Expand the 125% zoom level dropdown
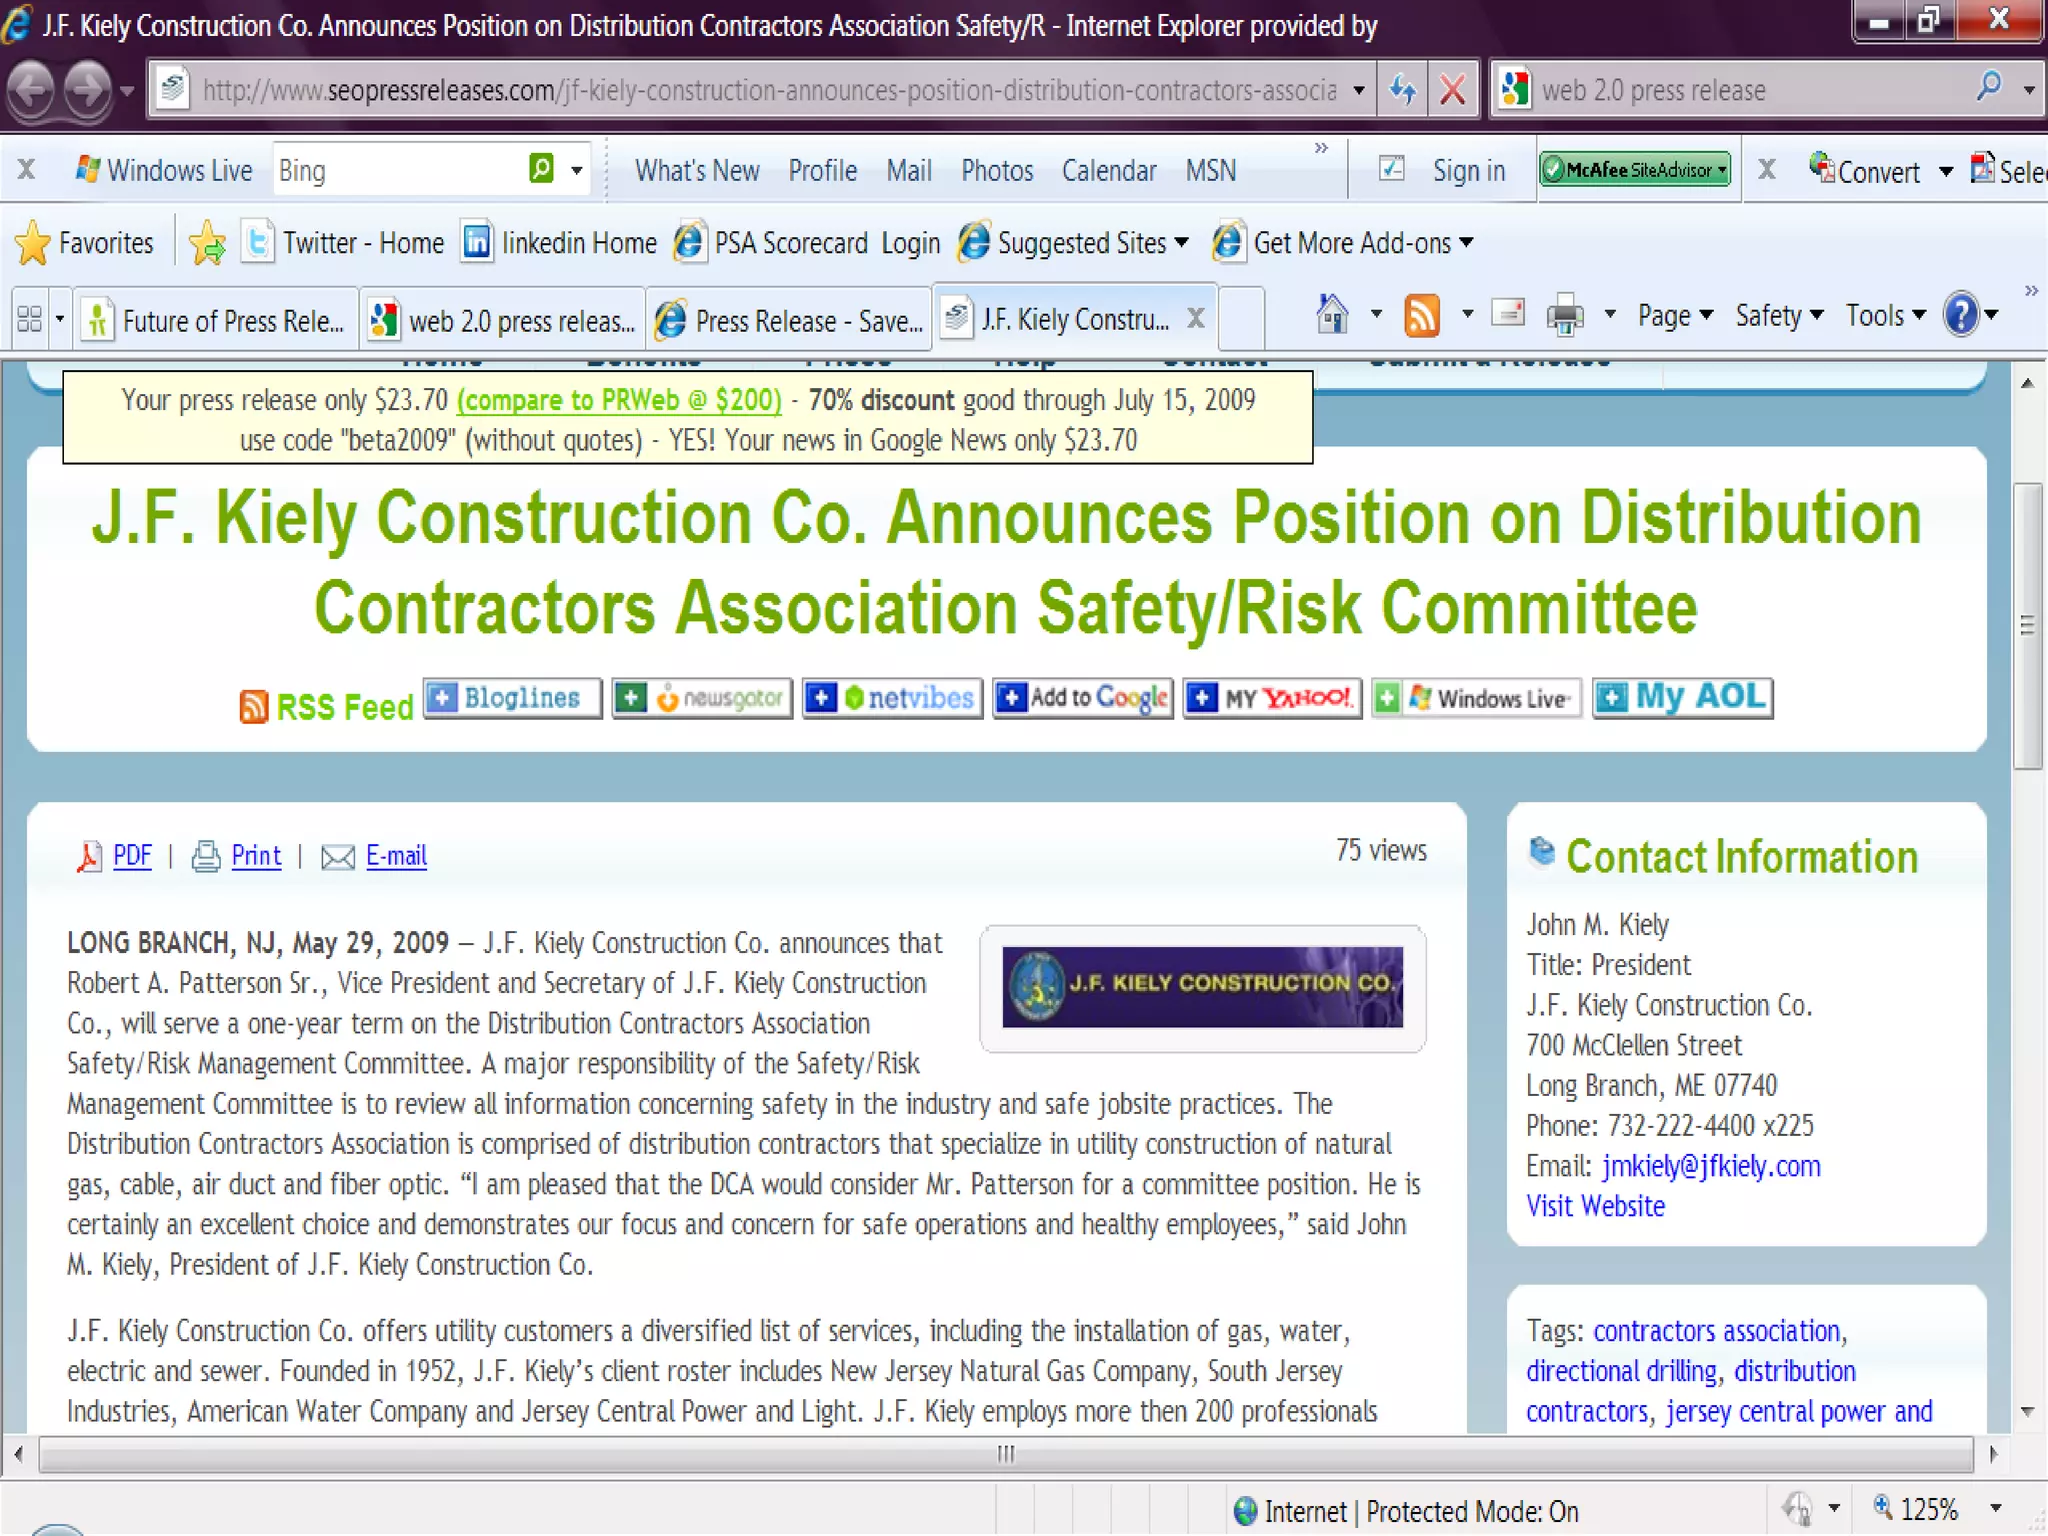Screen dimensions: 2048x1536 pyautogui.click(x=1996, y=1508)
